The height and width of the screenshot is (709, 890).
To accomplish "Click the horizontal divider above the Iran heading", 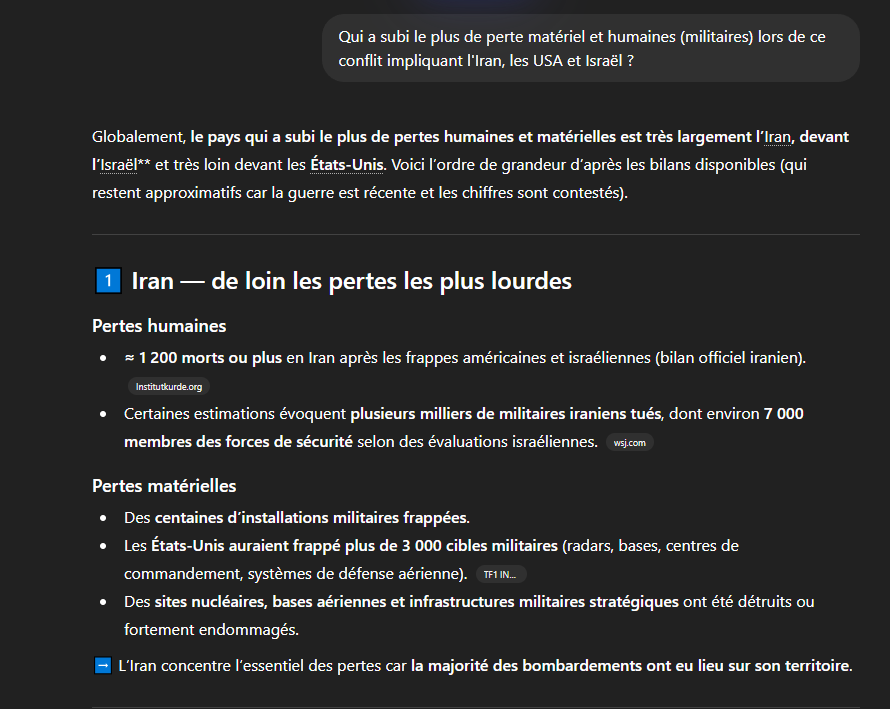I will (475, 234).
